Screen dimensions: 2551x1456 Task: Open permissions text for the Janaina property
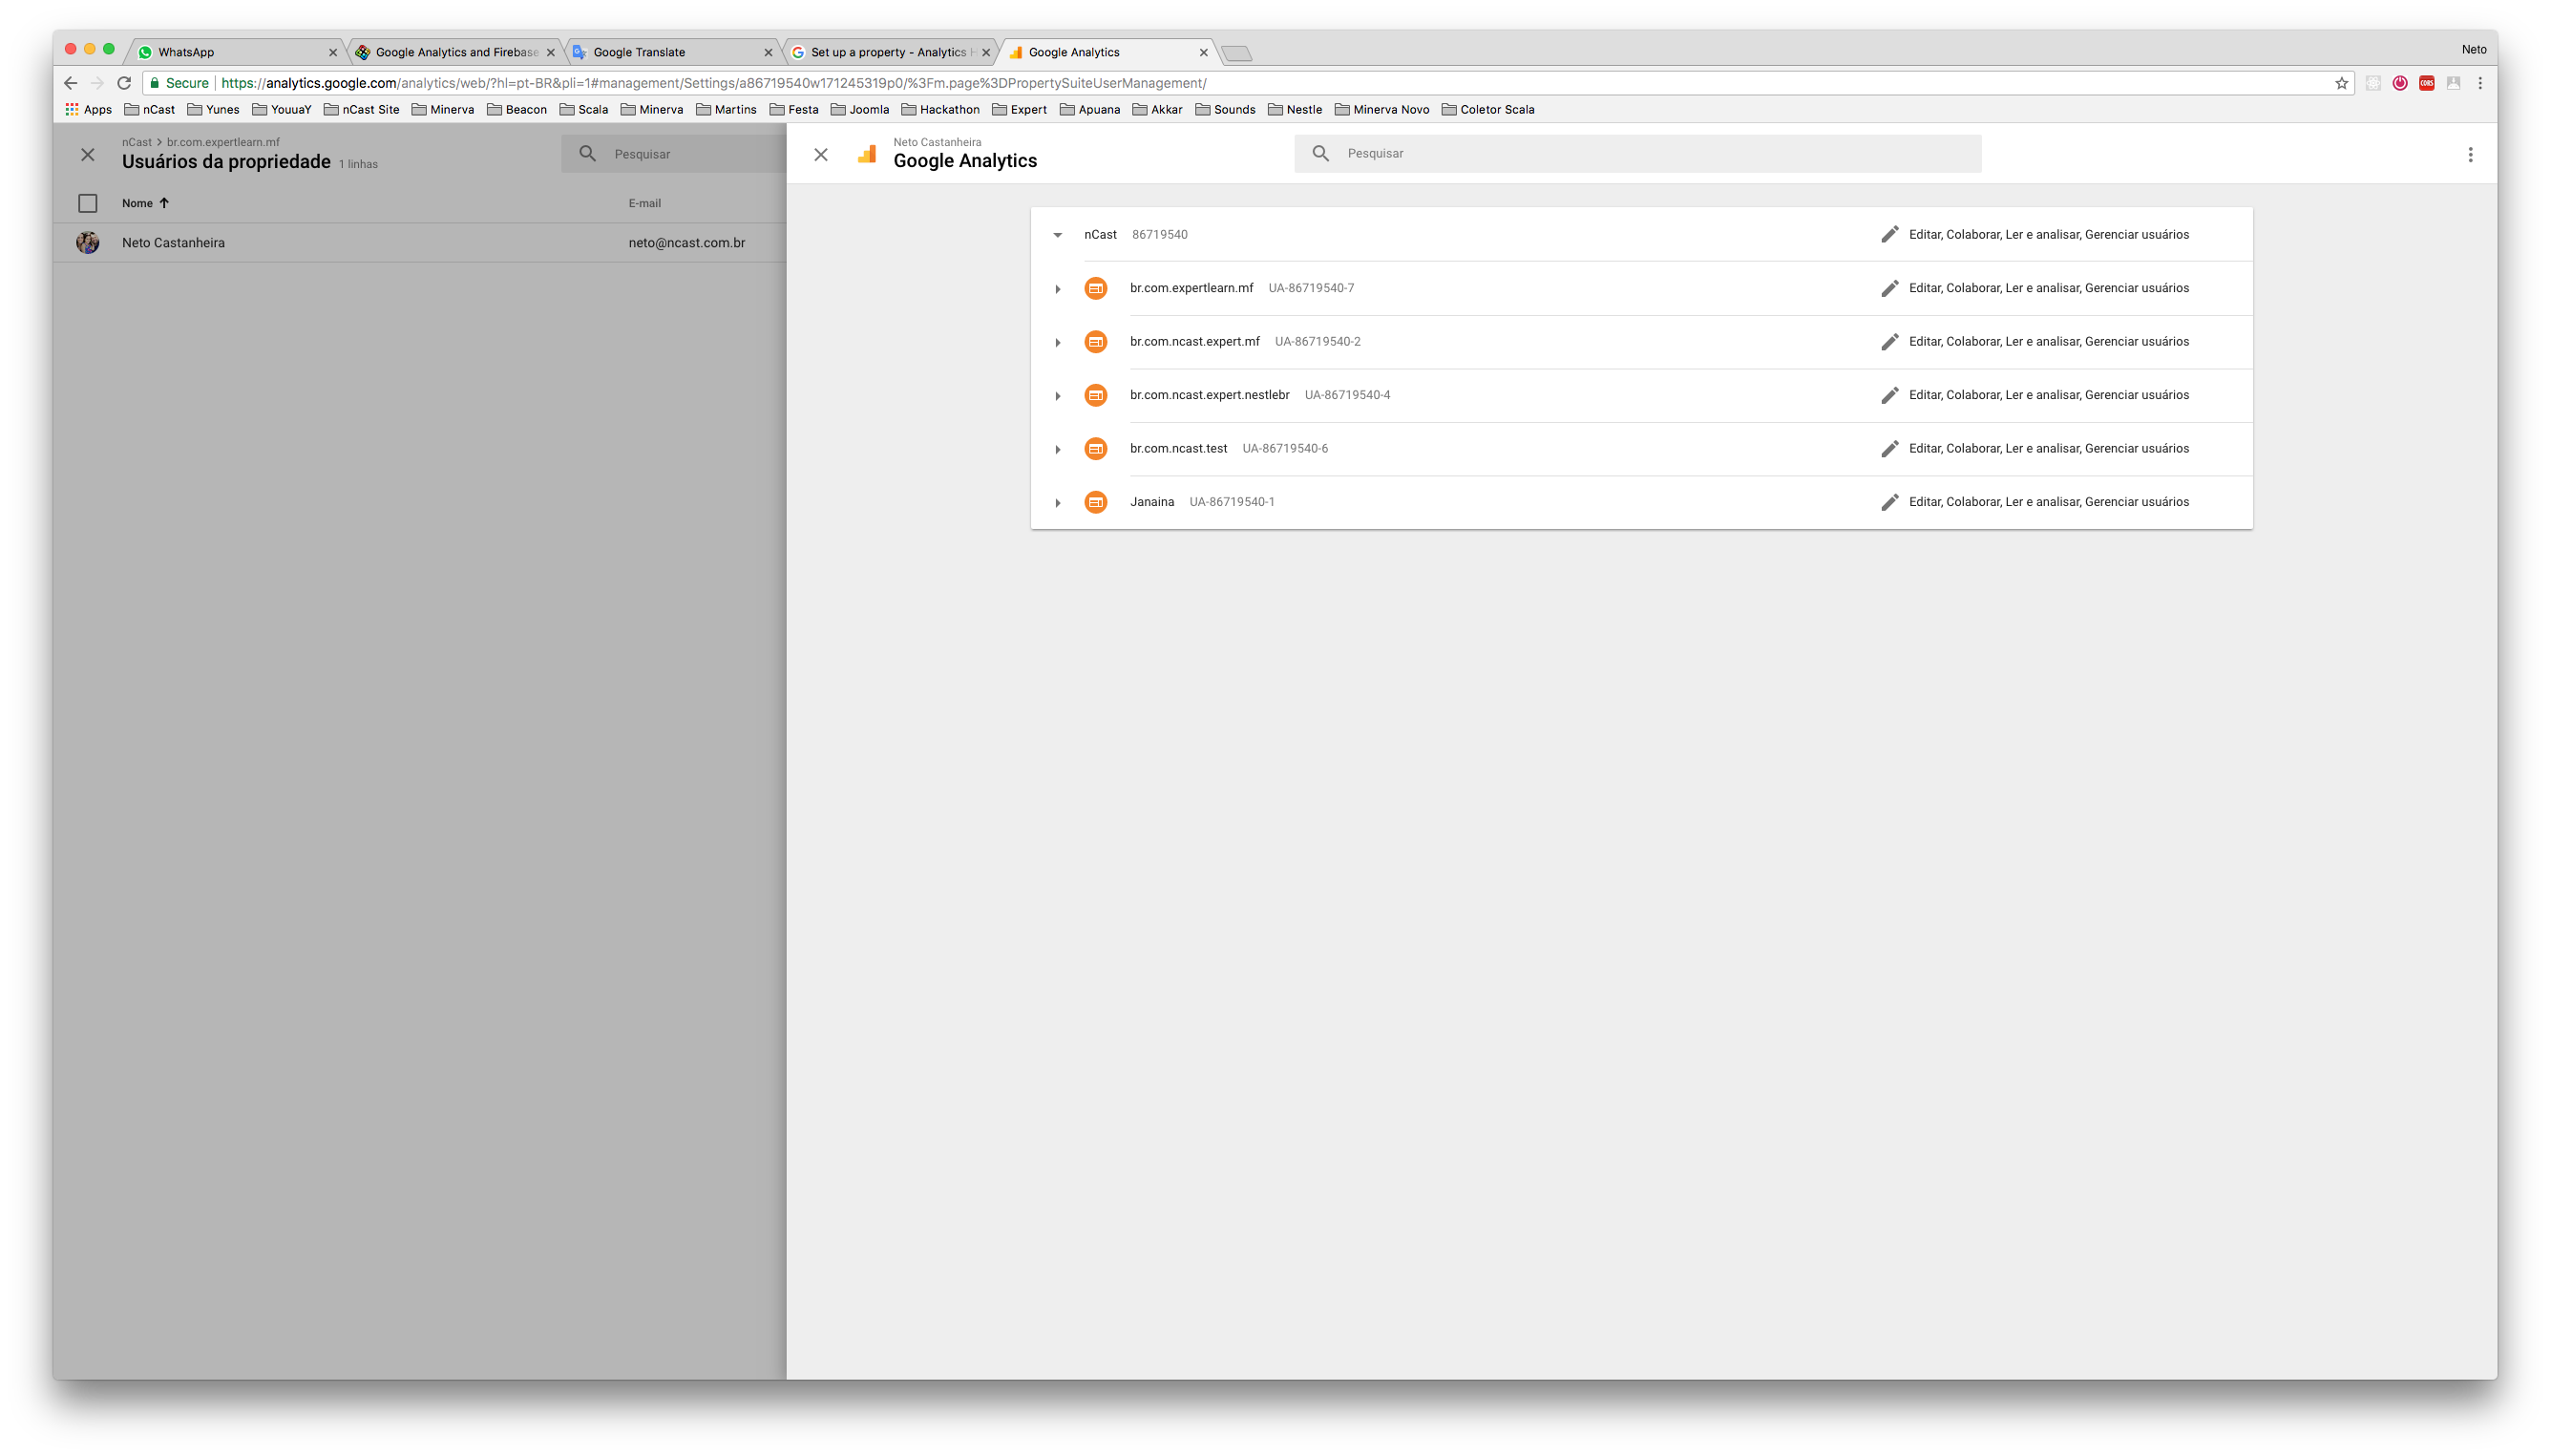(x=2047, y=502)
